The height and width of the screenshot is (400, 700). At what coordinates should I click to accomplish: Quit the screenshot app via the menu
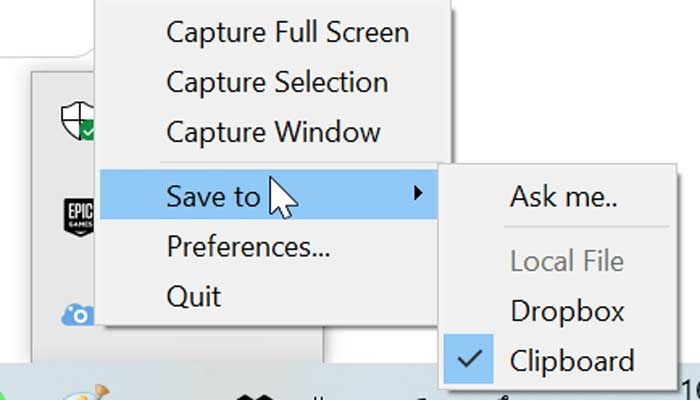[194, 296]
